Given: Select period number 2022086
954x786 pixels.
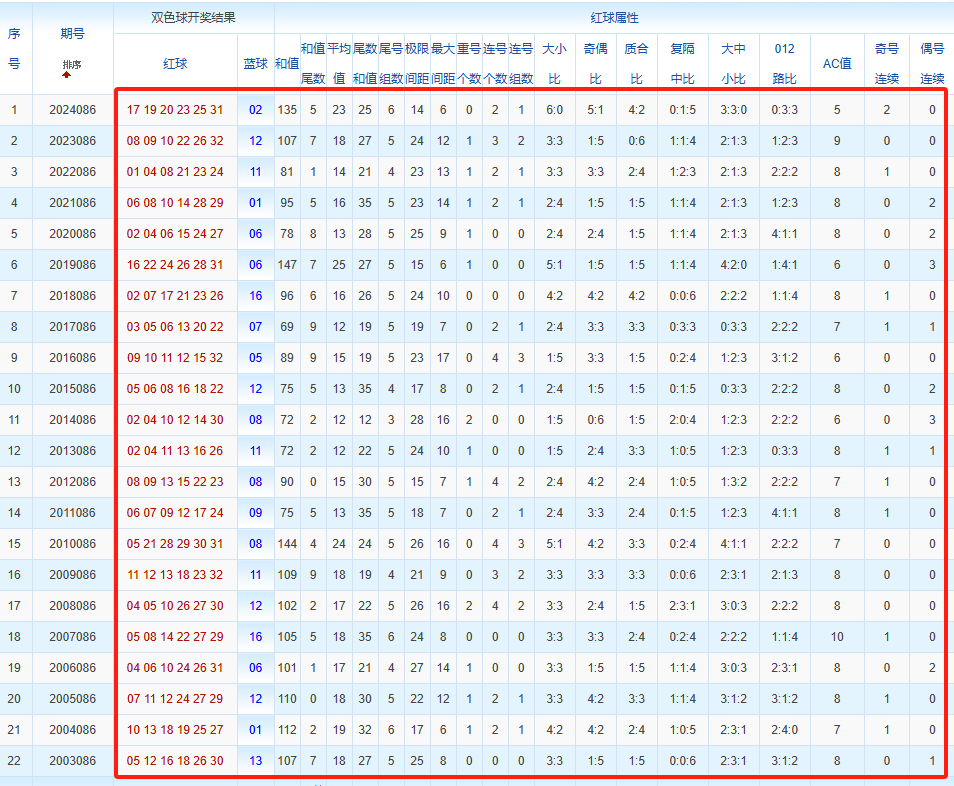Looking at the screenshot, I should point(72,172).
